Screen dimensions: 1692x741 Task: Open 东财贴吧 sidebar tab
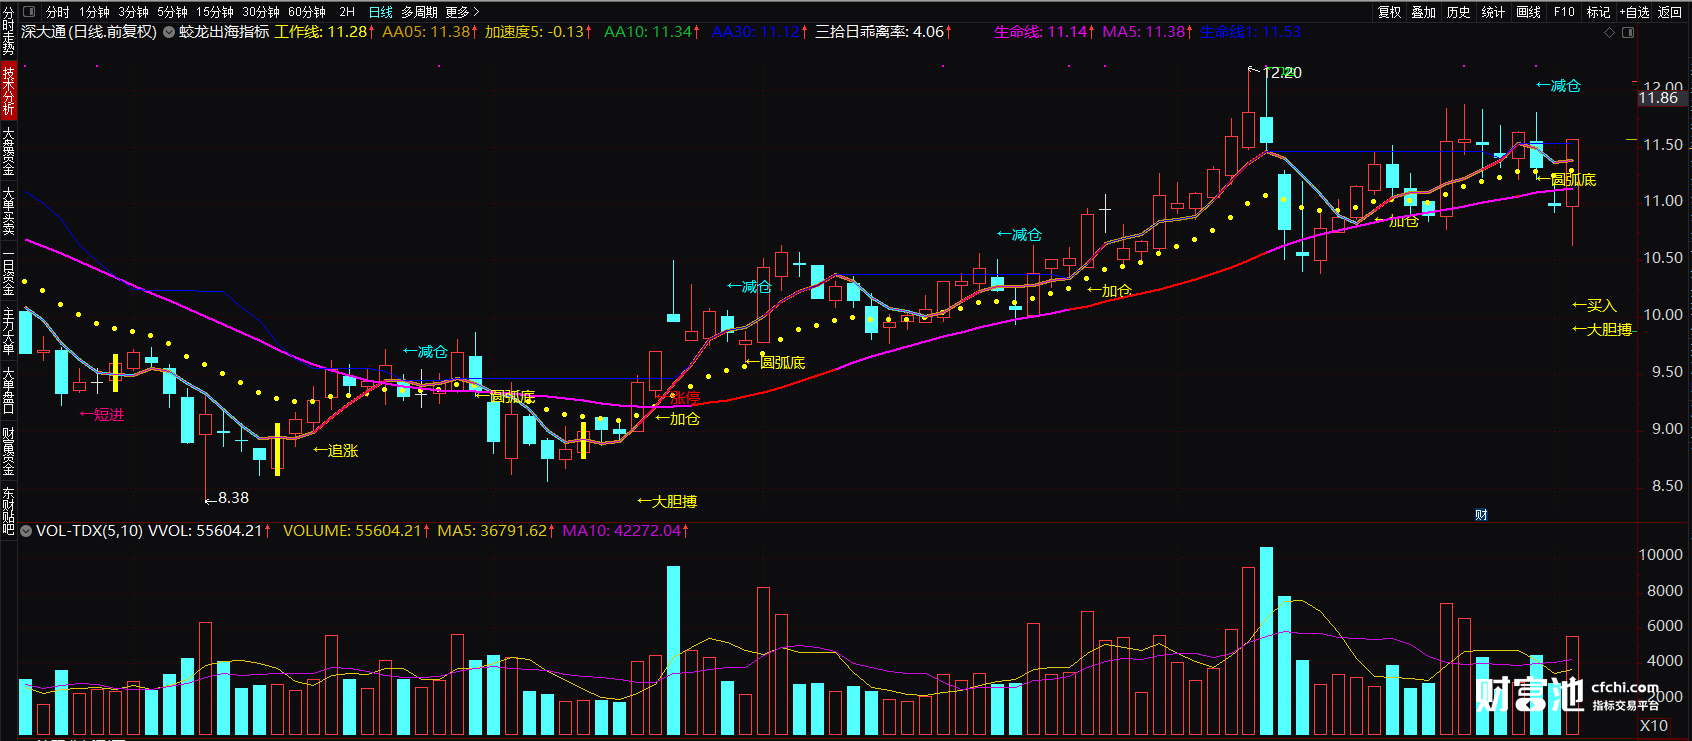coord(8,511)
